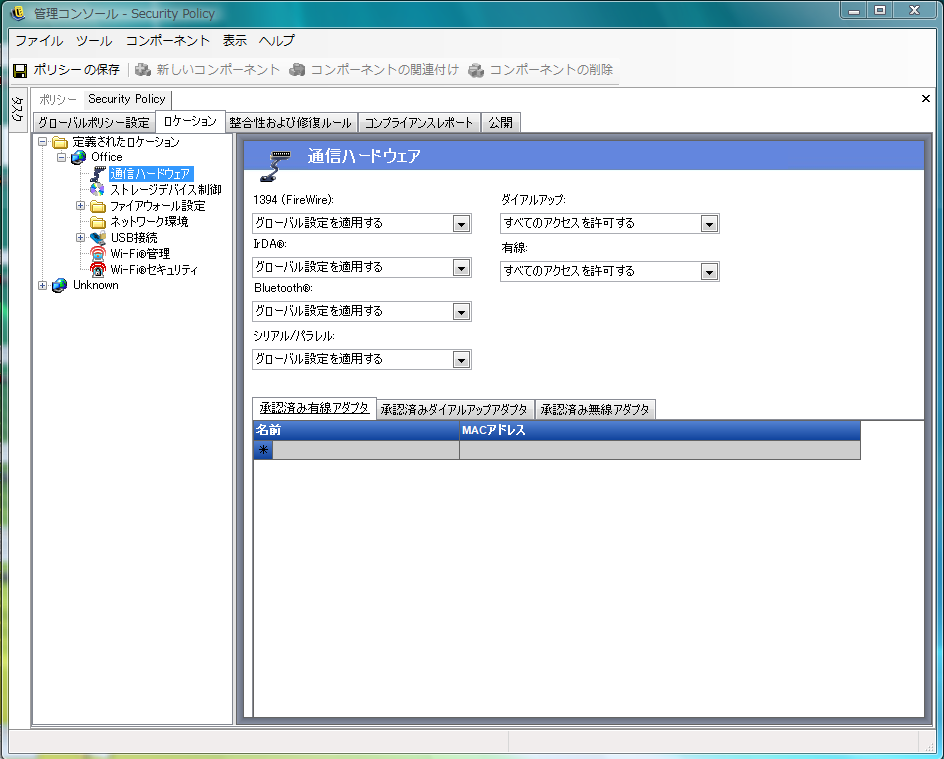944x759 pixels.
Task: Select the Office label in the tree
Action: pyautogui.click(x=107, y=157)
